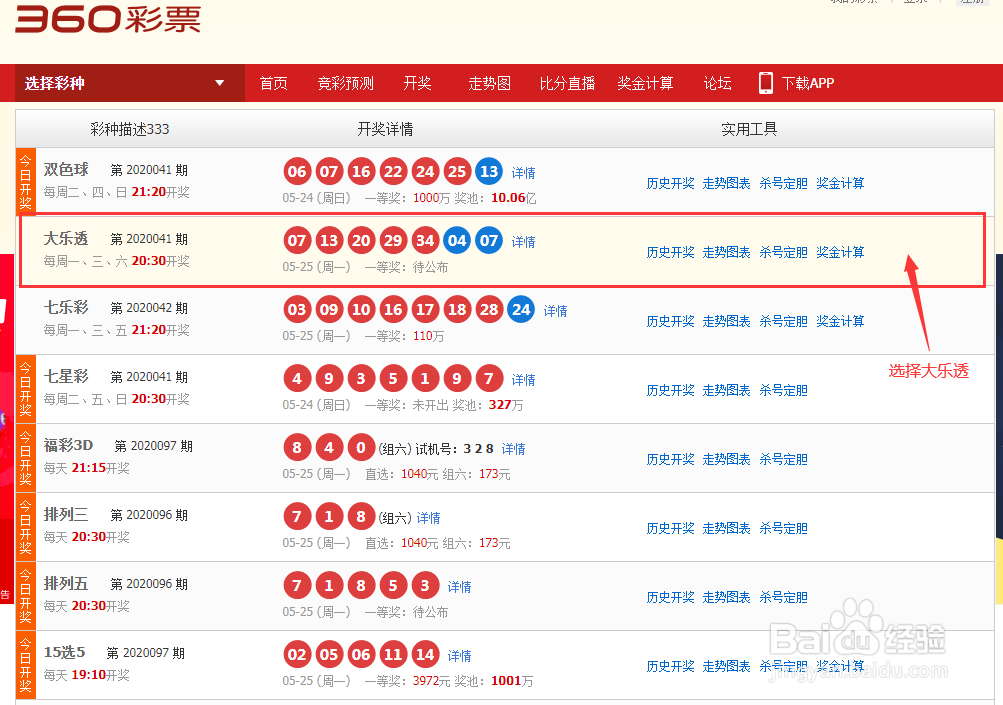The image size is (1003, 705).
Task: Open 奖金计算 for 七乐彩
Action: [841, 321]
